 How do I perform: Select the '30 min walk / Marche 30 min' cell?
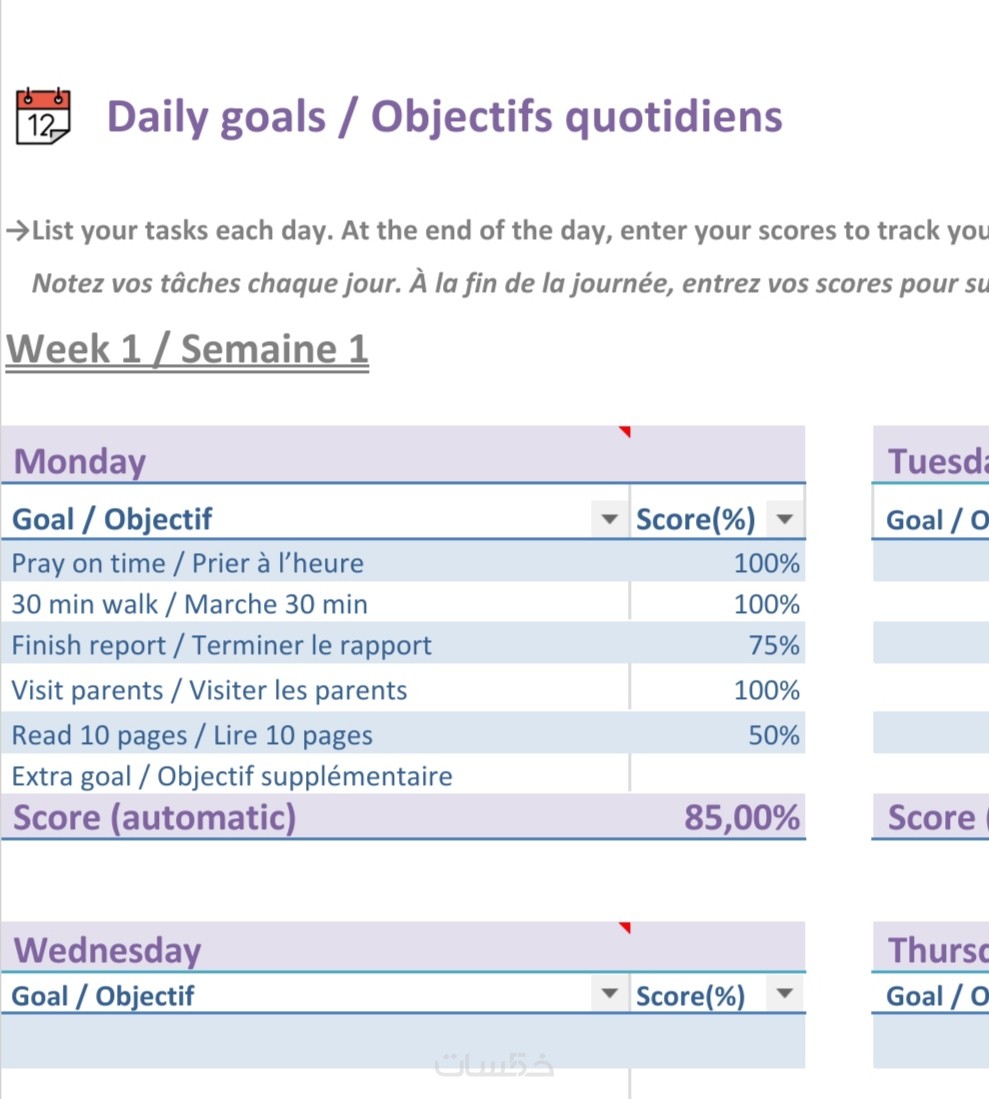tap(190, 604)
